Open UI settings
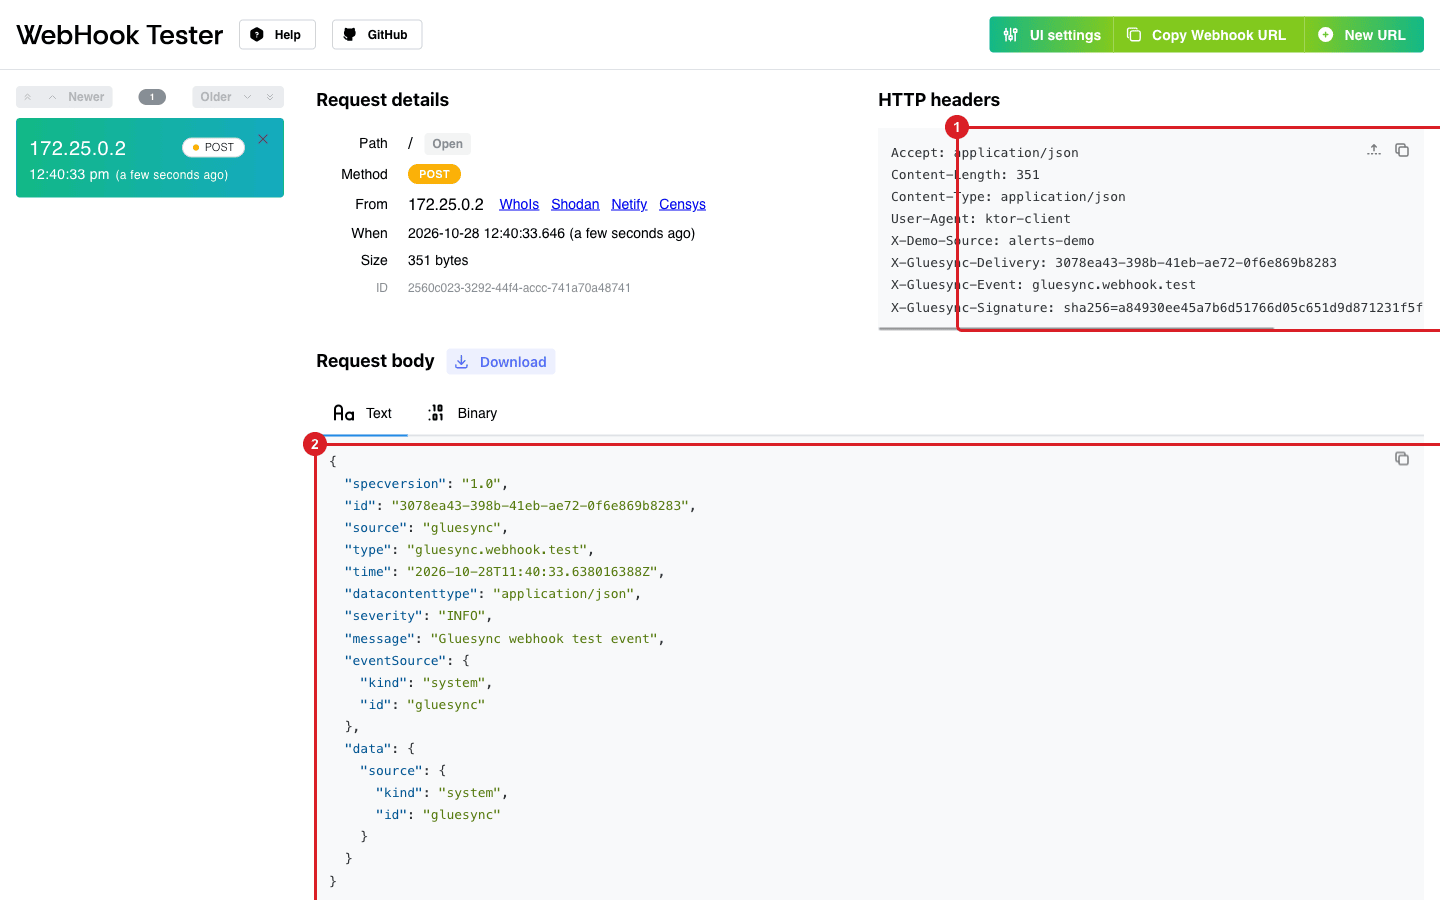 (x=1051, y=35)
